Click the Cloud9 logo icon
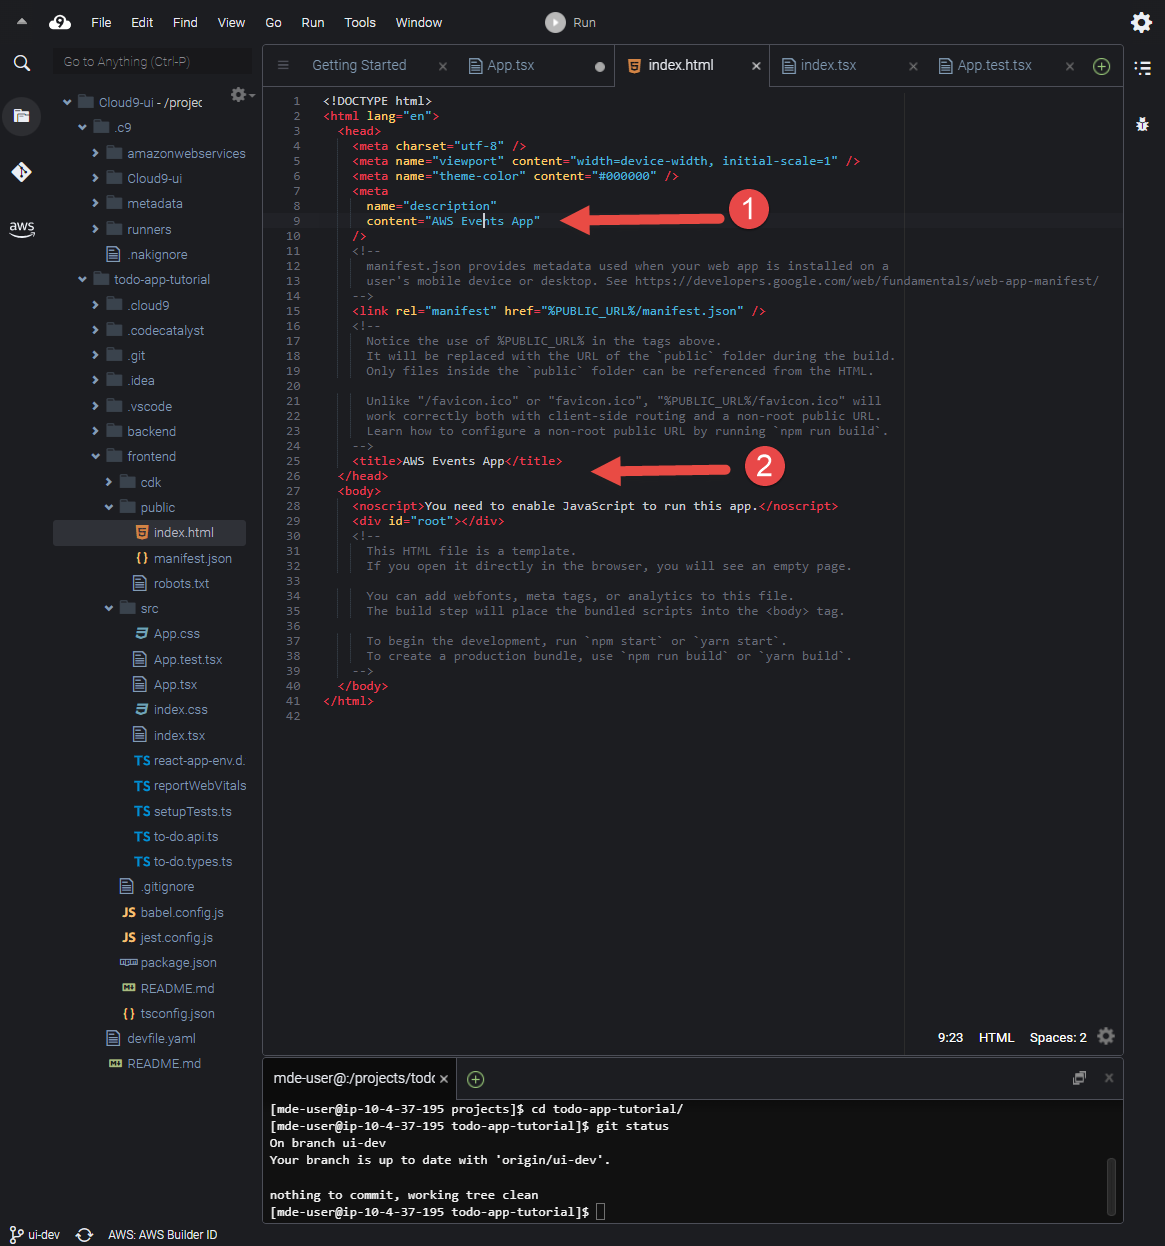The width and height of the screenshot is (1165, 1246). (60, 22)
